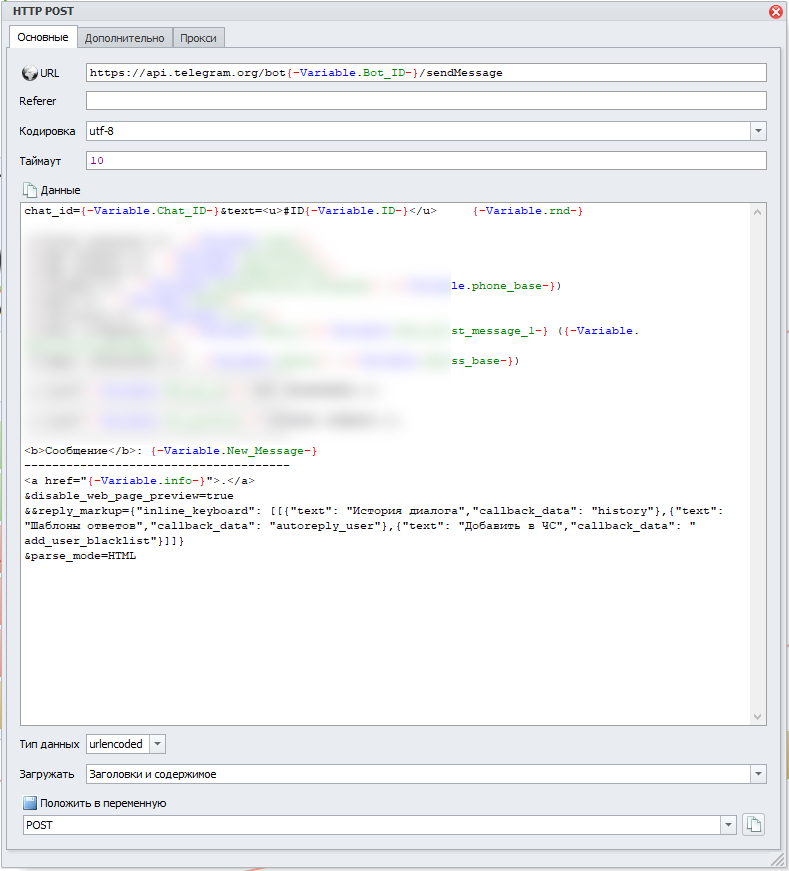
Task: Click the data area scrollbar down arrow
Action: (x=757, y=717)
